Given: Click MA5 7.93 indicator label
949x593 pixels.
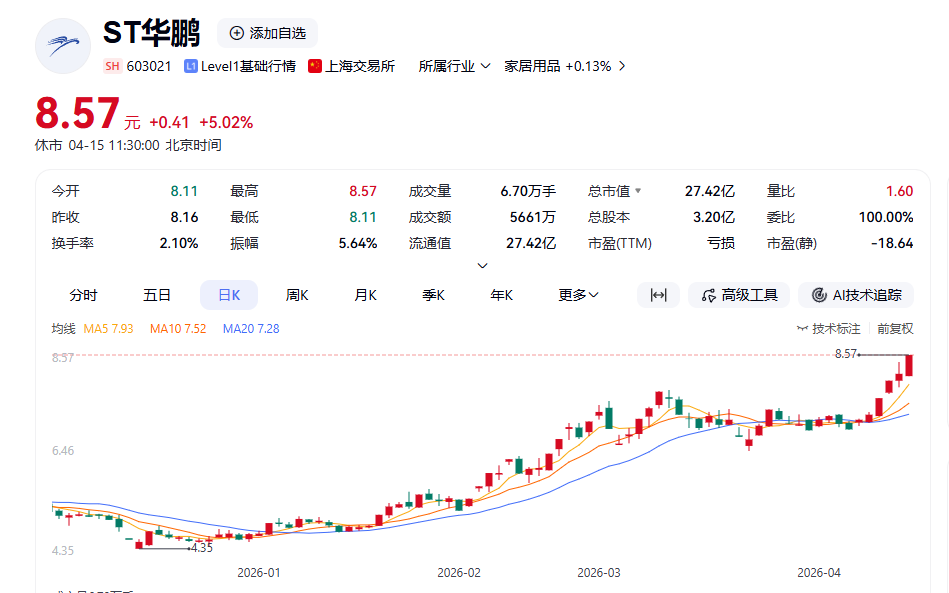Looking at the screenshot, I should coord(108,329).
